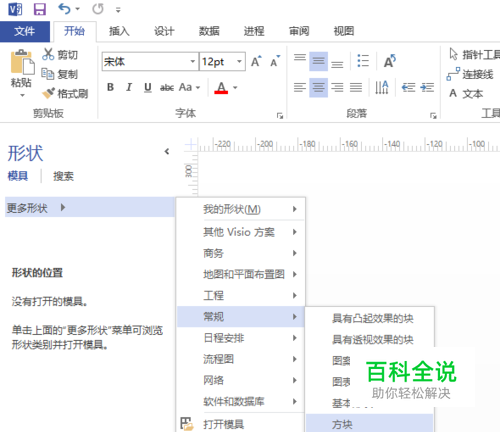Click the 粘贴 paste clipboard icon
Viewport: 500px width, 432px height.
click(22, 62)
